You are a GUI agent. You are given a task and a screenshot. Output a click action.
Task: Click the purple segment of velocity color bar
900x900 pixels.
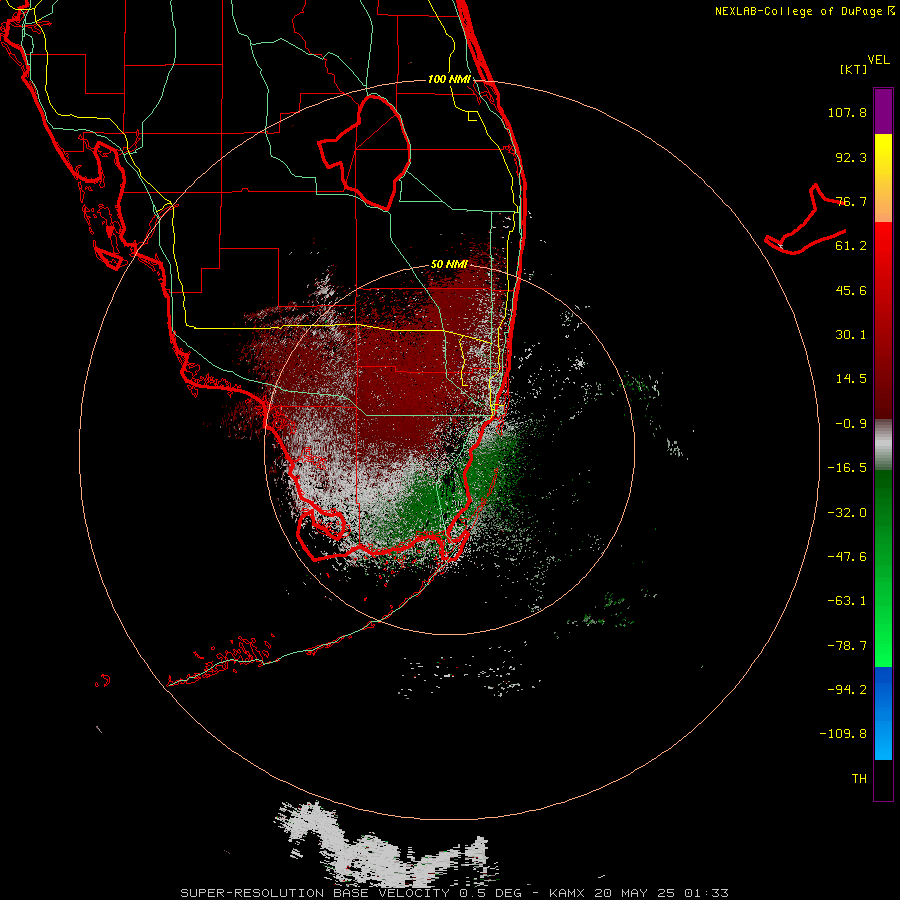[x=883, y=111]
